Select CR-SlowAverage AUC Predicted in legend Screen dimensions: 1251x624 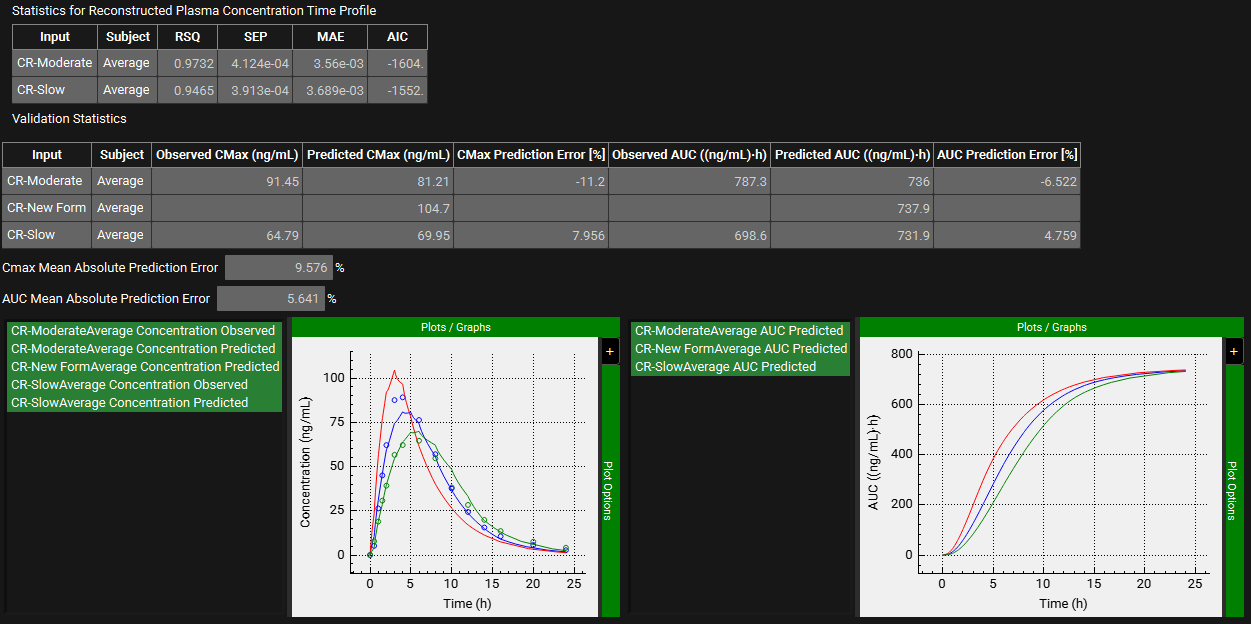pyautogui.click(x=725, y=367)
